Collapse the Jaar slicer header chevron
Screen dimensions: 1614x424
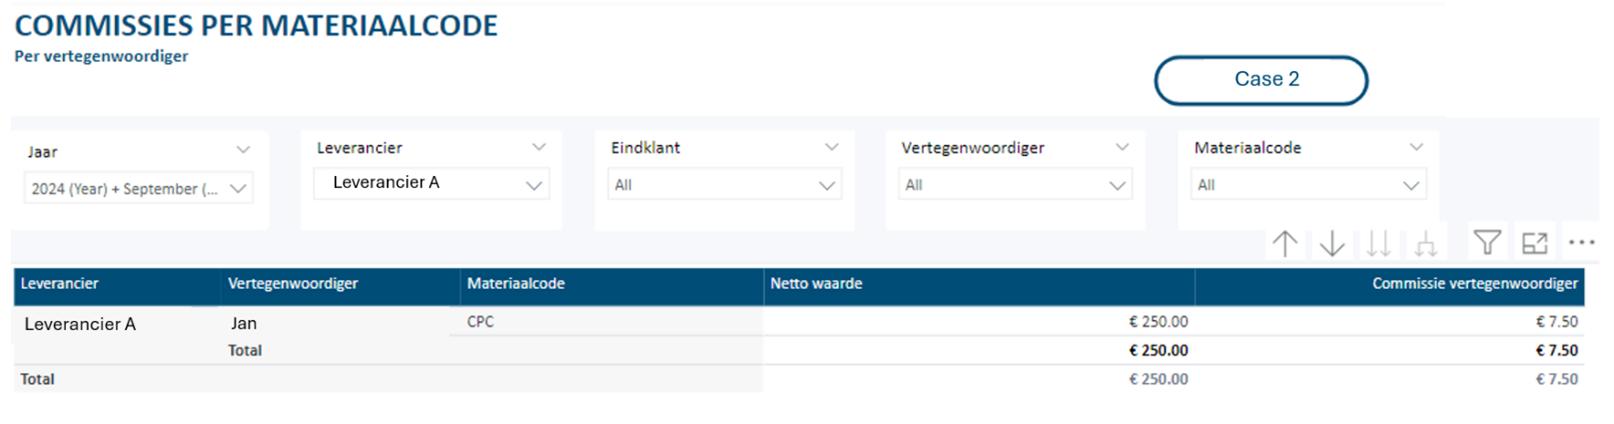click(x=243, y=150)
